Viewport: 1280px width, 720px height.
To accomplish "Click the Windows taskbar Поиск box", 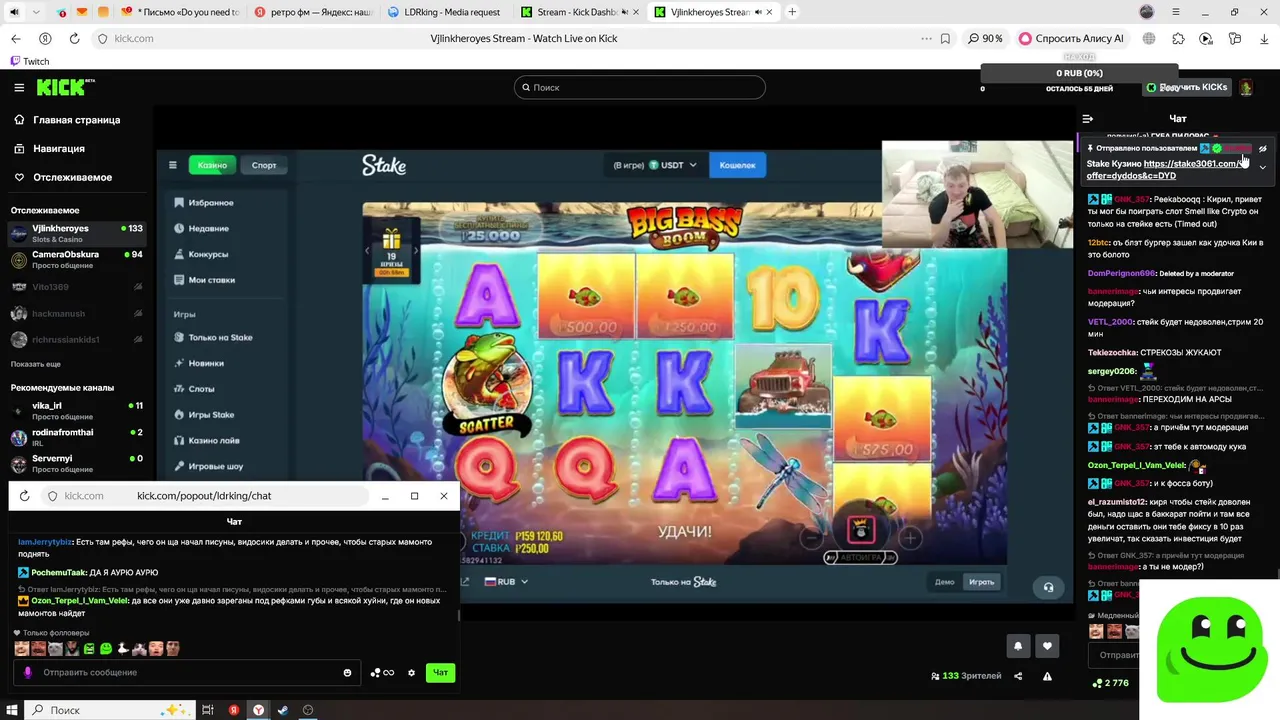I will [x=110, y=710].
